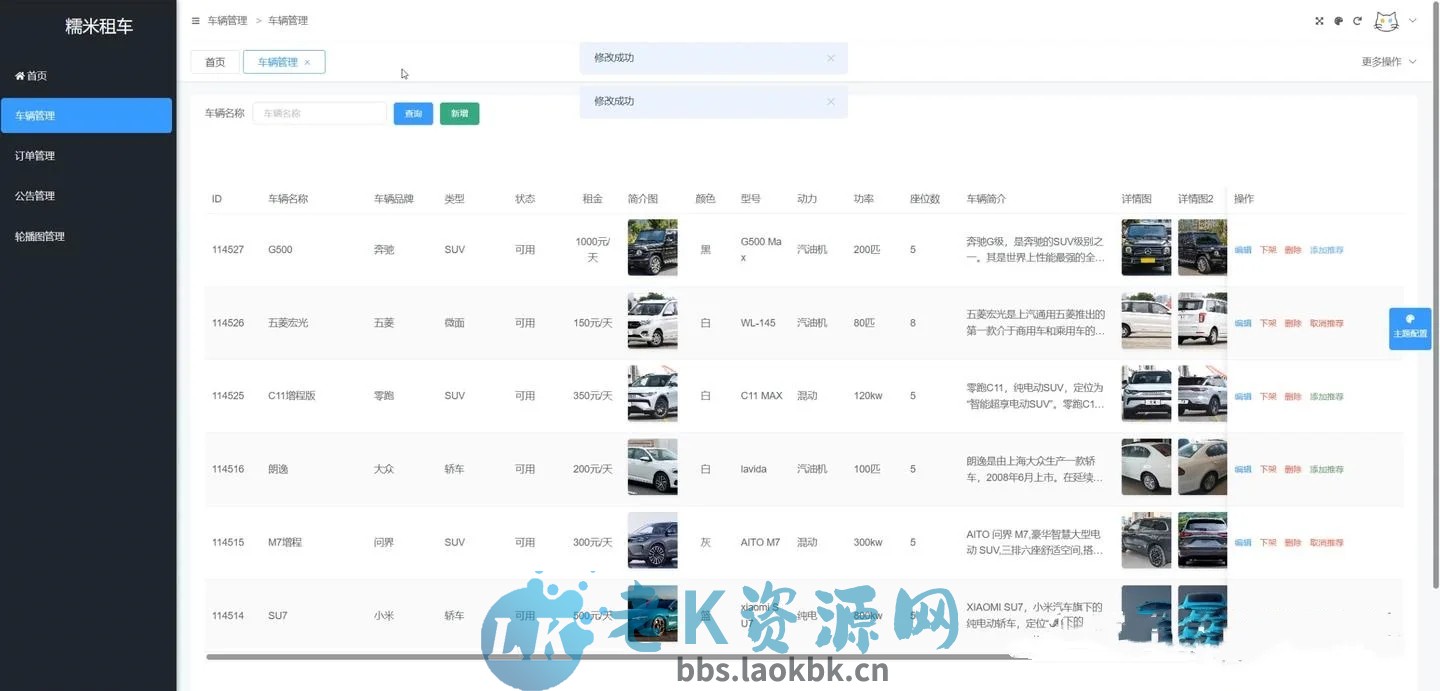
Task: Toggle fullscreen with the expand arrows icon
Action: 1319,20
